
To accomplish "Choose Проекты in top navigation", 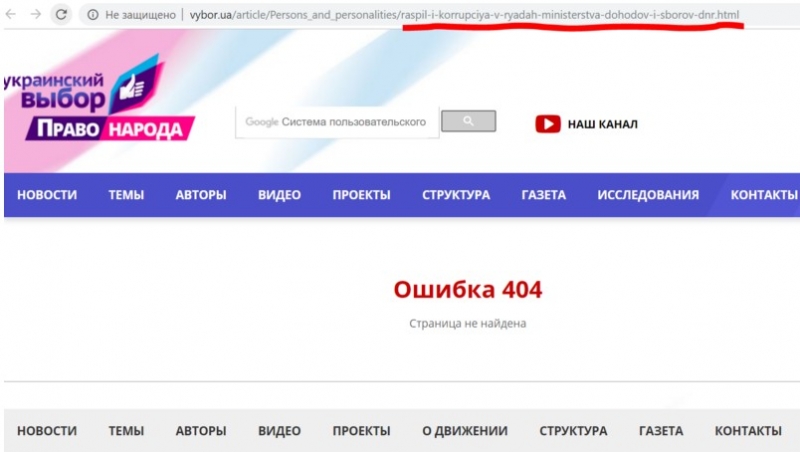I will point(361,195).
